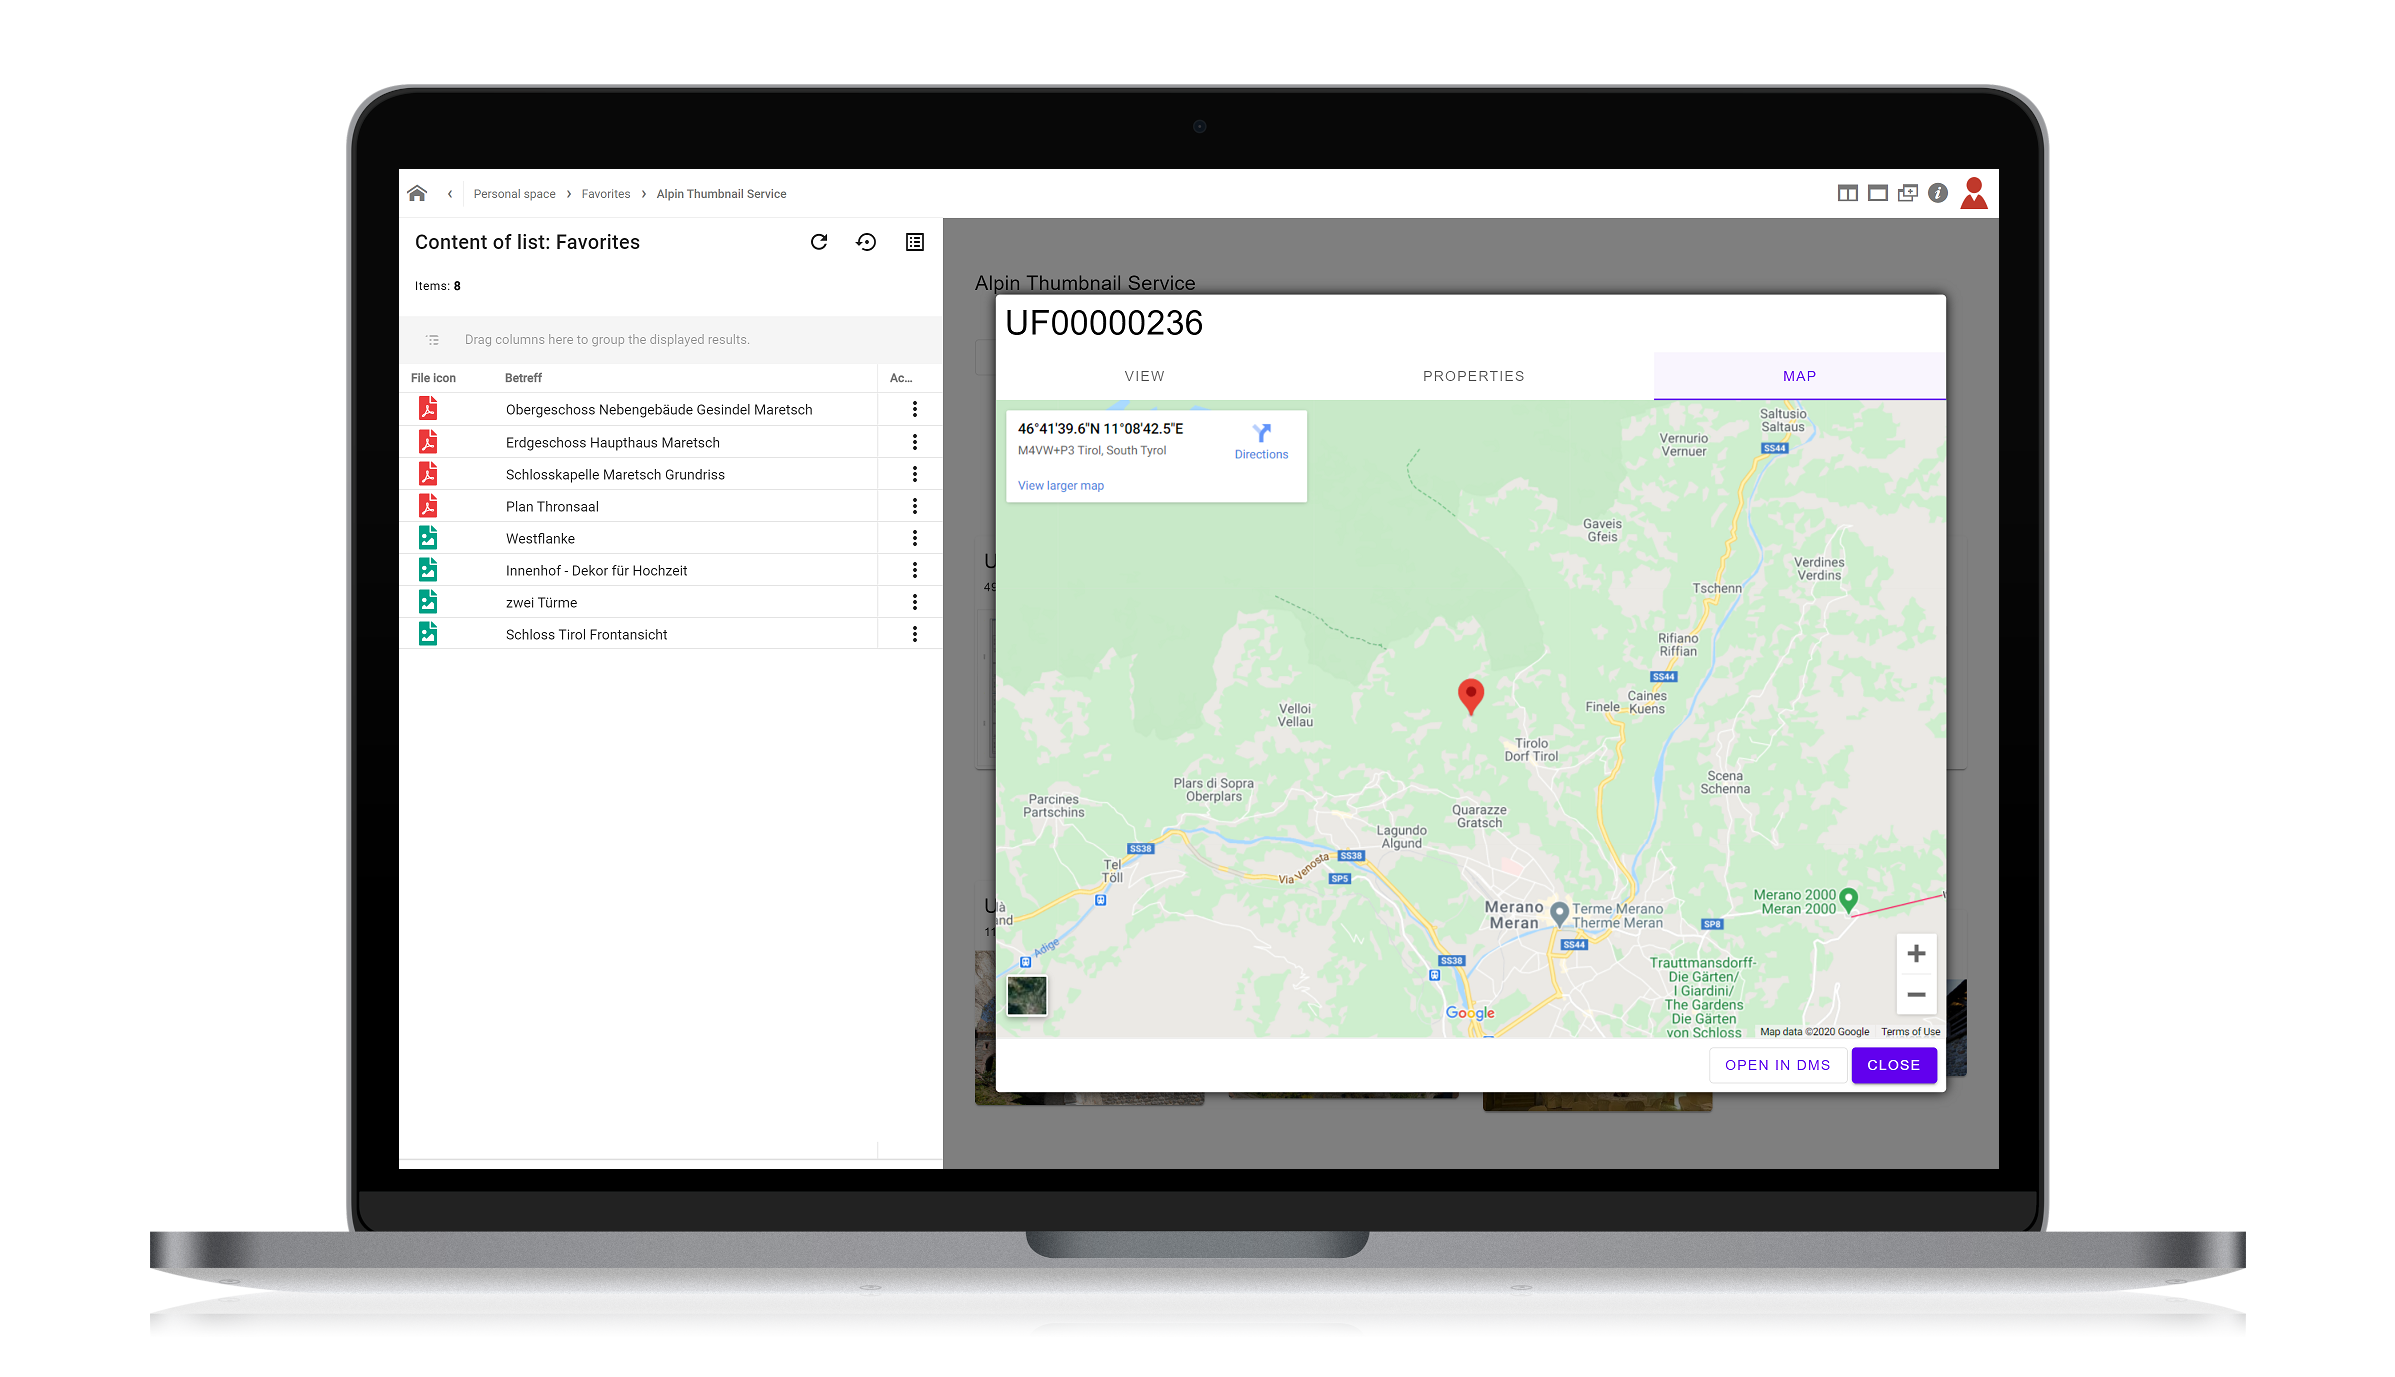This screenshot has height=1377, width=2395.
Task: Open context menu for zwei Türme item
Action: (915, 602)
